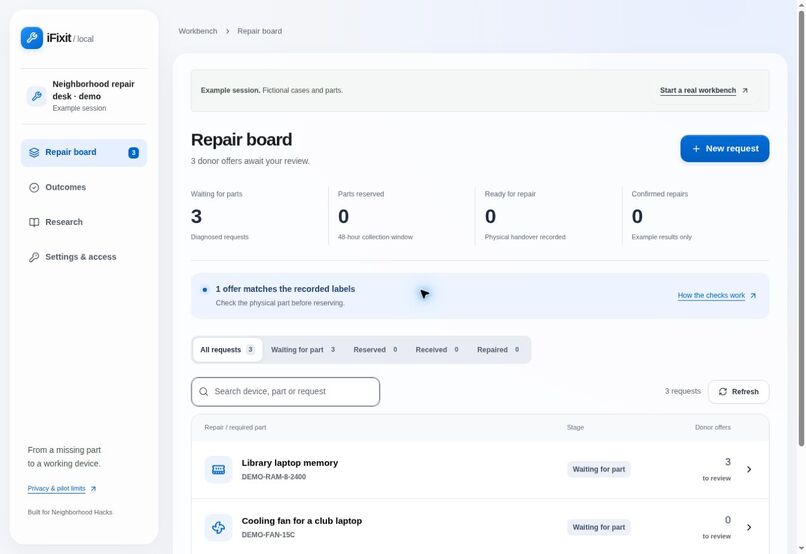Image resolution: width=806 pixels, height=554 pixels.
Task: Expand Library laptop memory row chevron
Action: 749,470
